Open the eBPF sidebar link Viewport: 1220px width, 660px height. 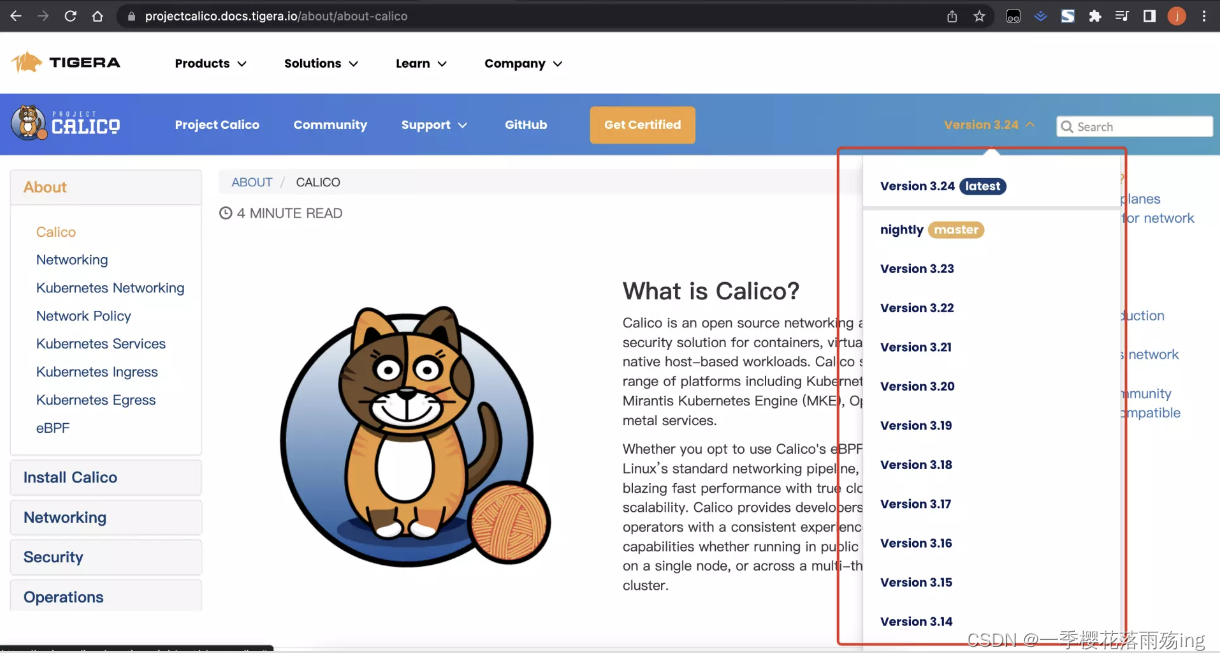tap(53, 428)
